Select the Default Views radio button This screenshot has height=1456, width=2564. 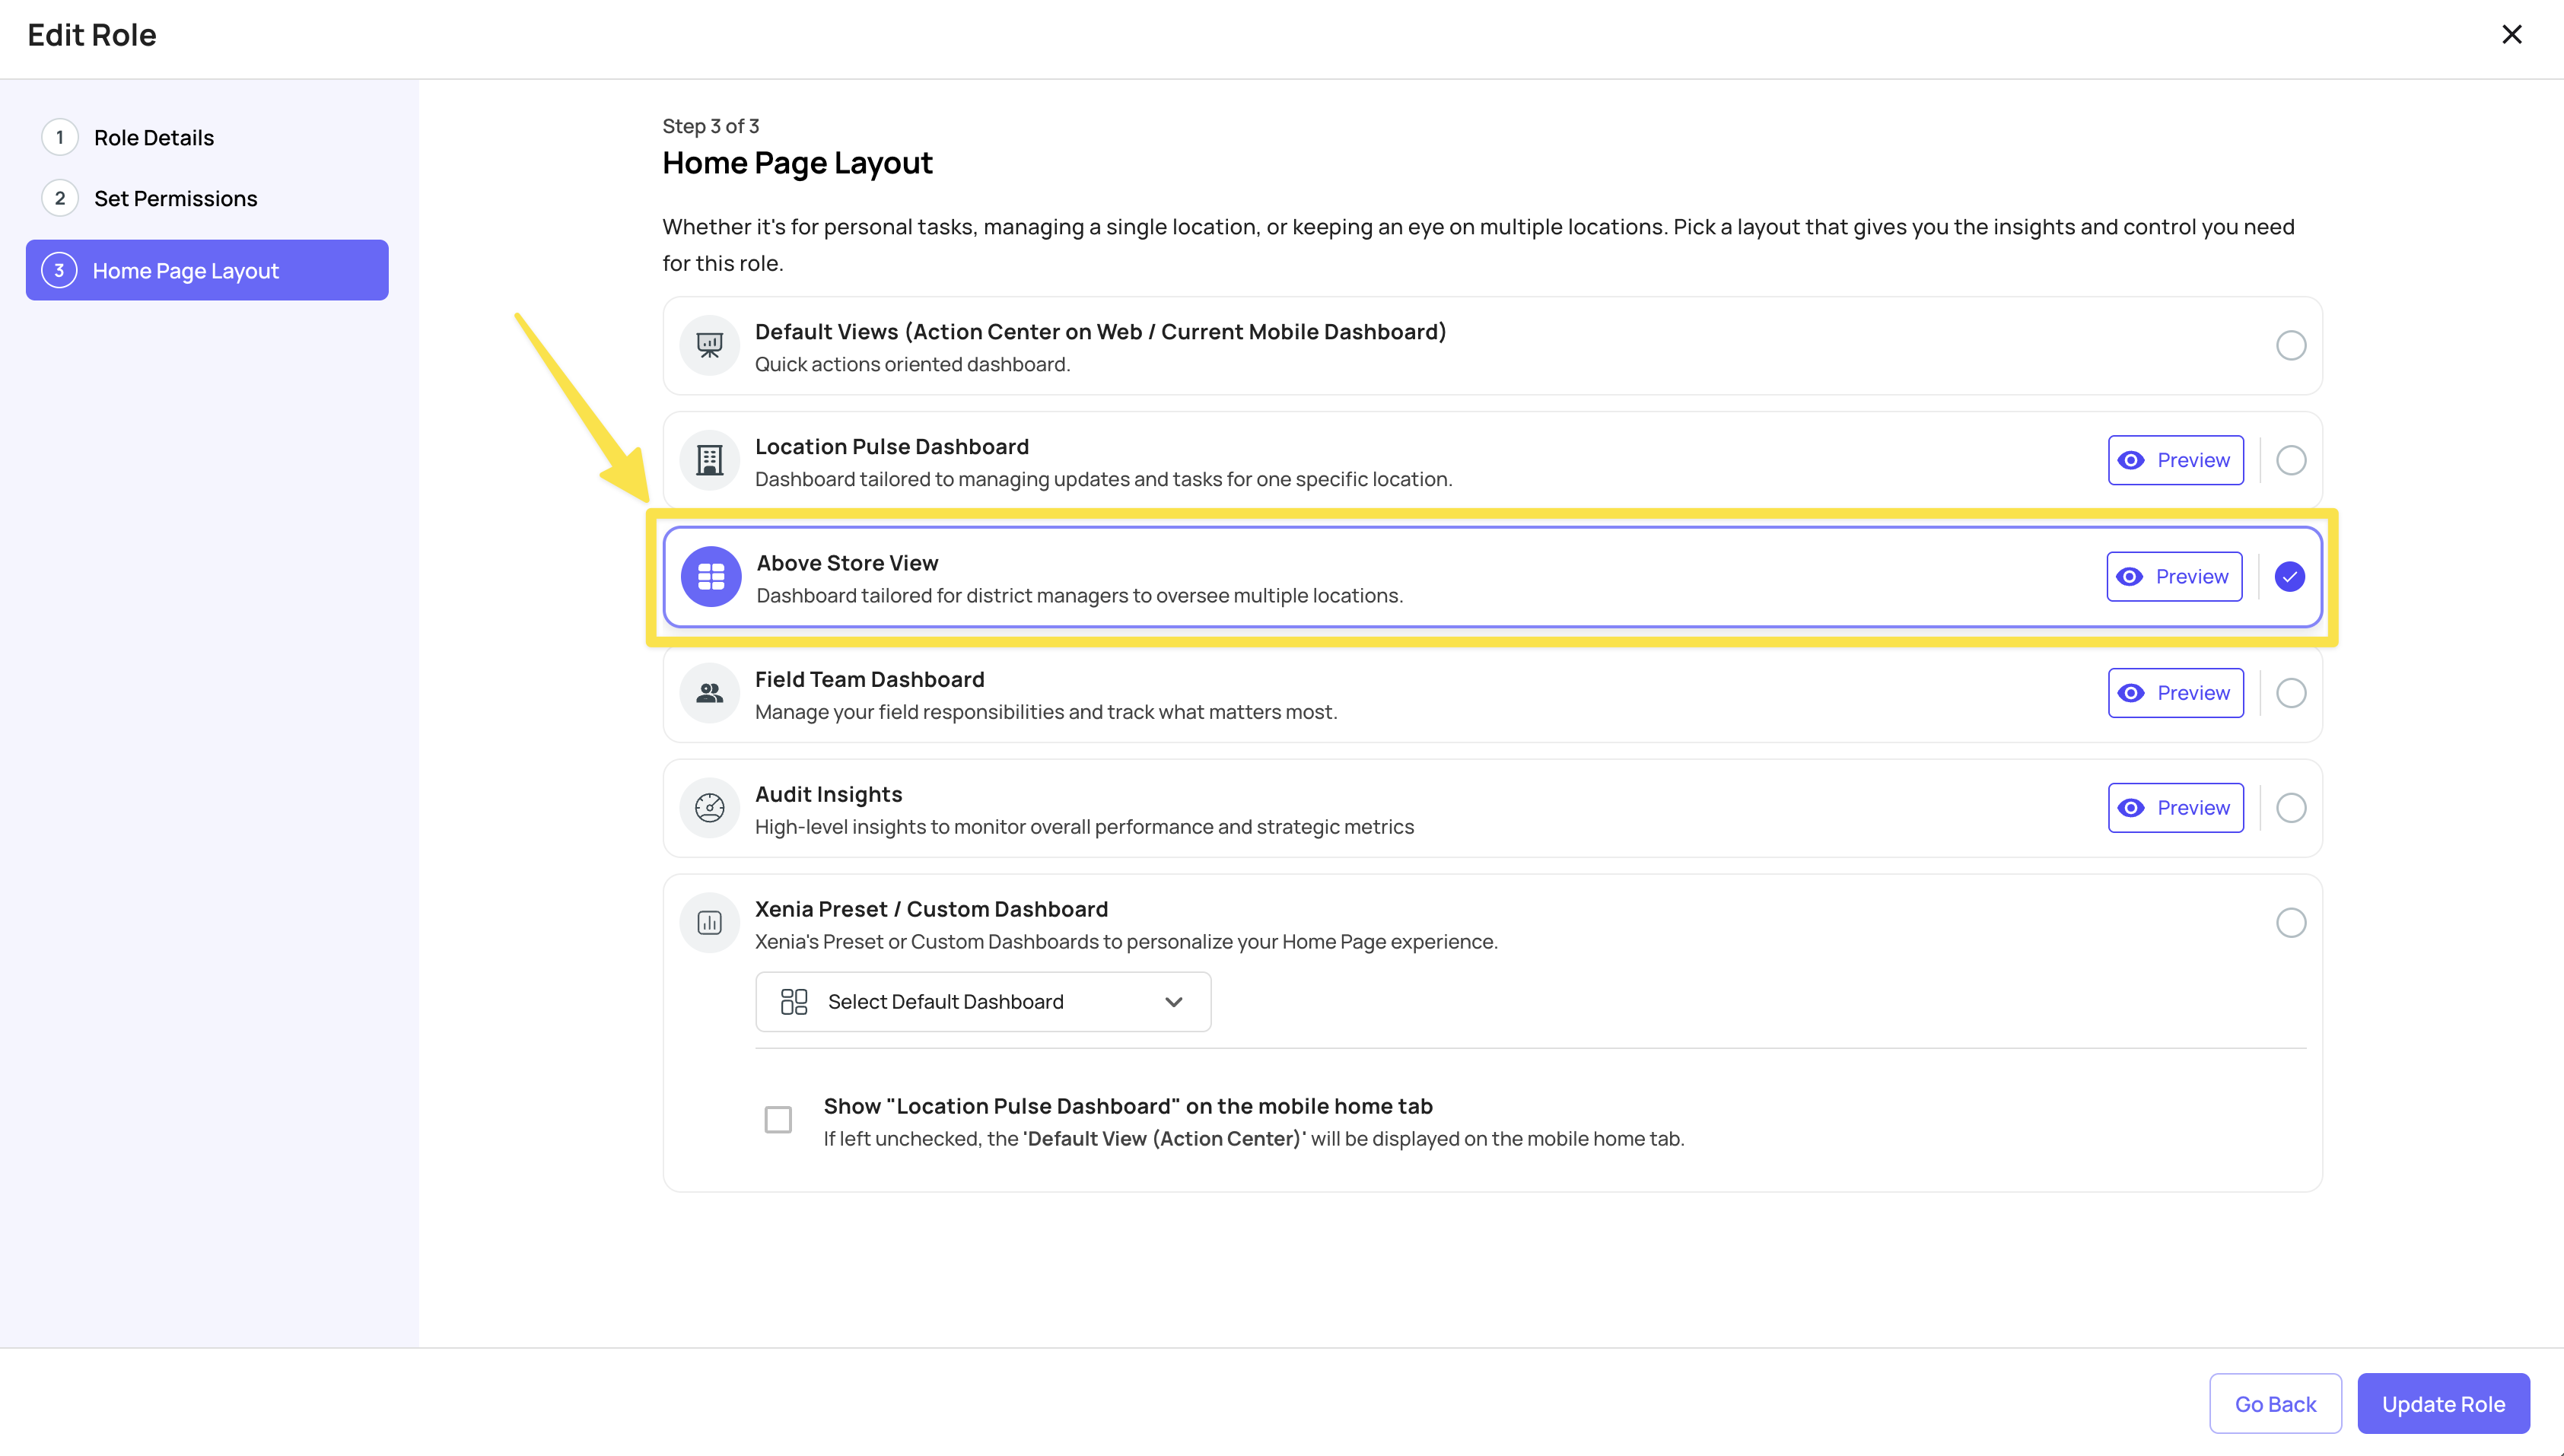(x=2290, y=346)
